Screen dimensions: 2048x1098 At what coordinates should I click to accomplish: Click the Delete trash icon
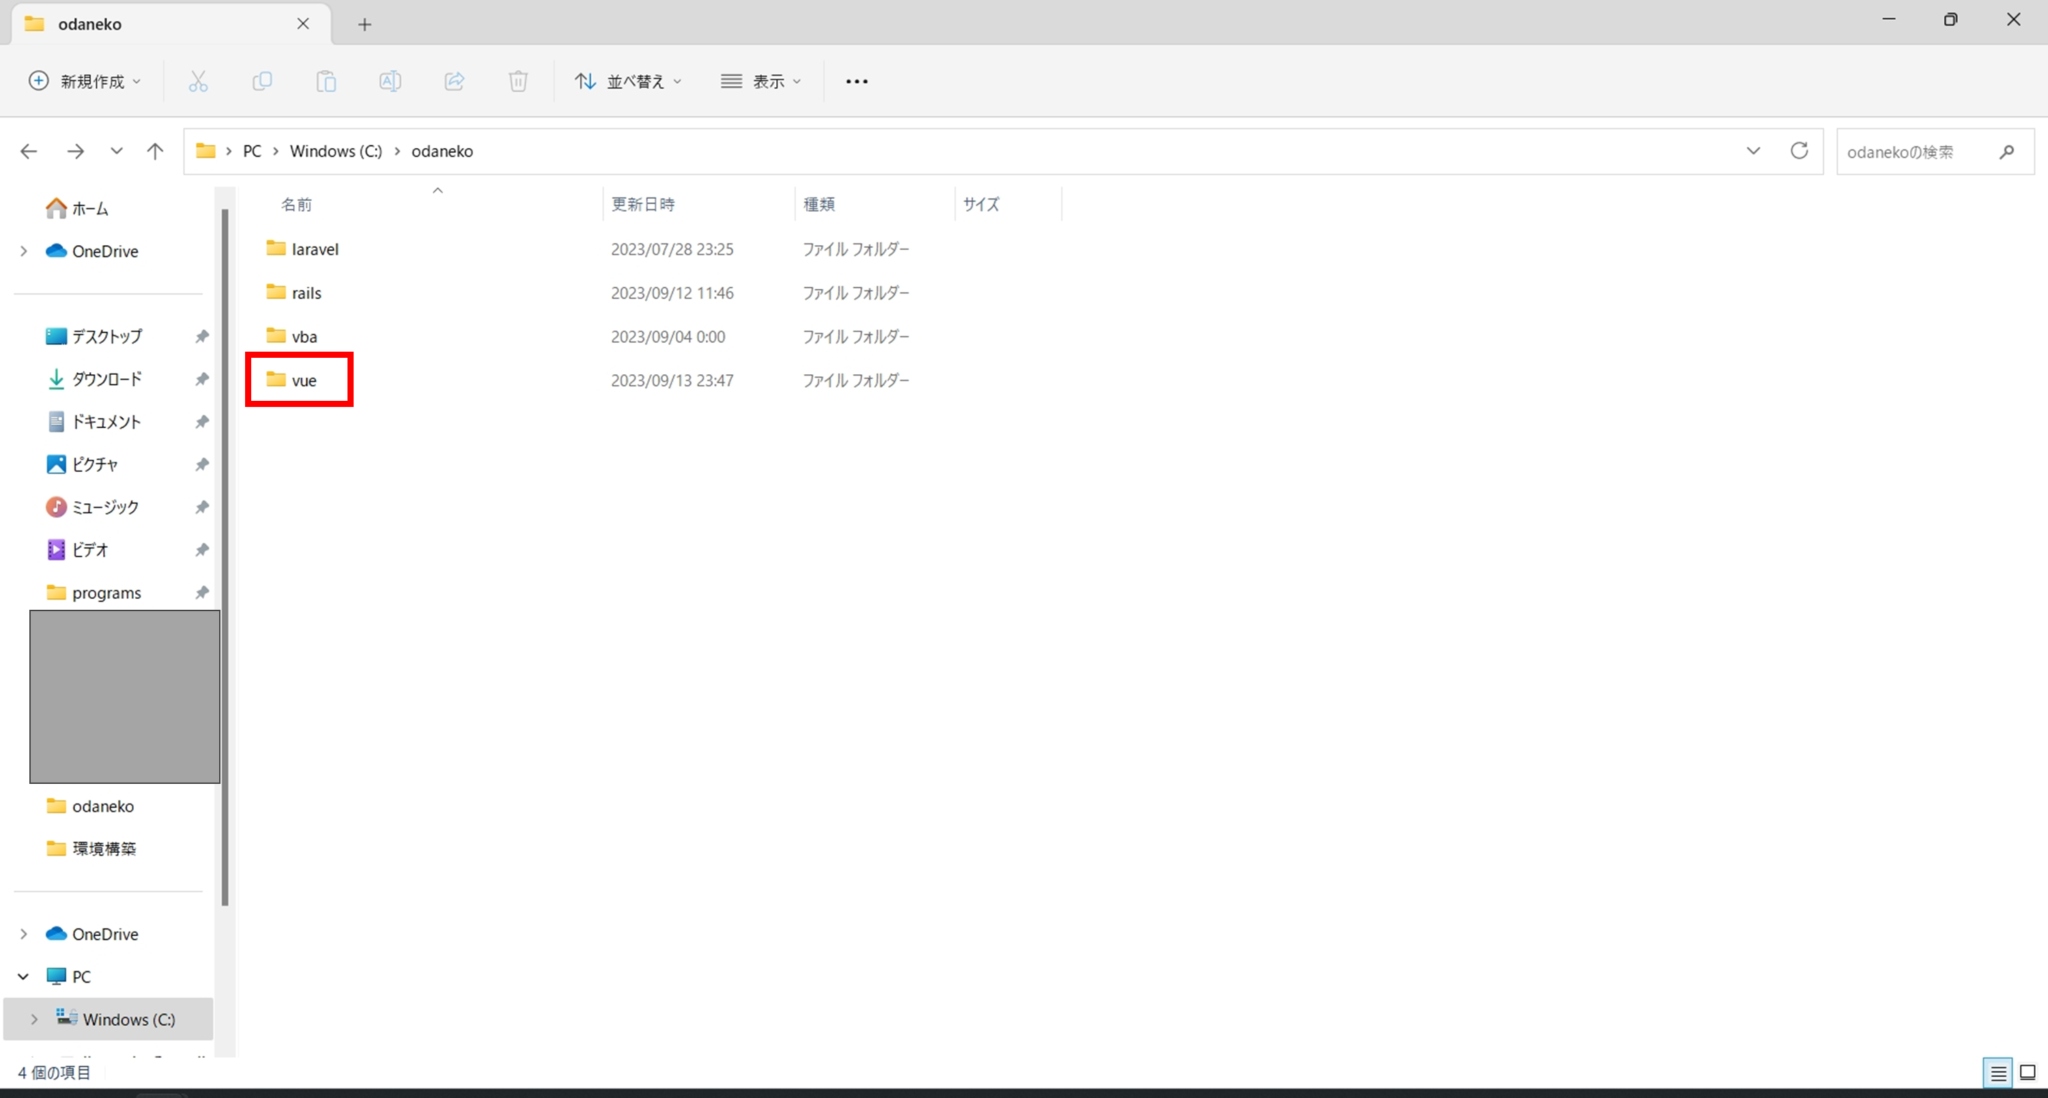(x=518, y=81)
